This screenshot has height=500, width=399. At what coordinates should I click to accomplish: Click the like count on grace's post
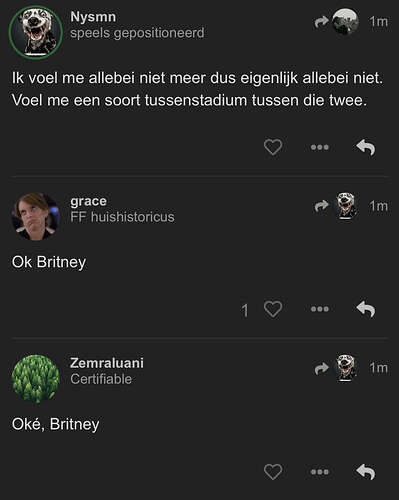click(x=245, y=310)
